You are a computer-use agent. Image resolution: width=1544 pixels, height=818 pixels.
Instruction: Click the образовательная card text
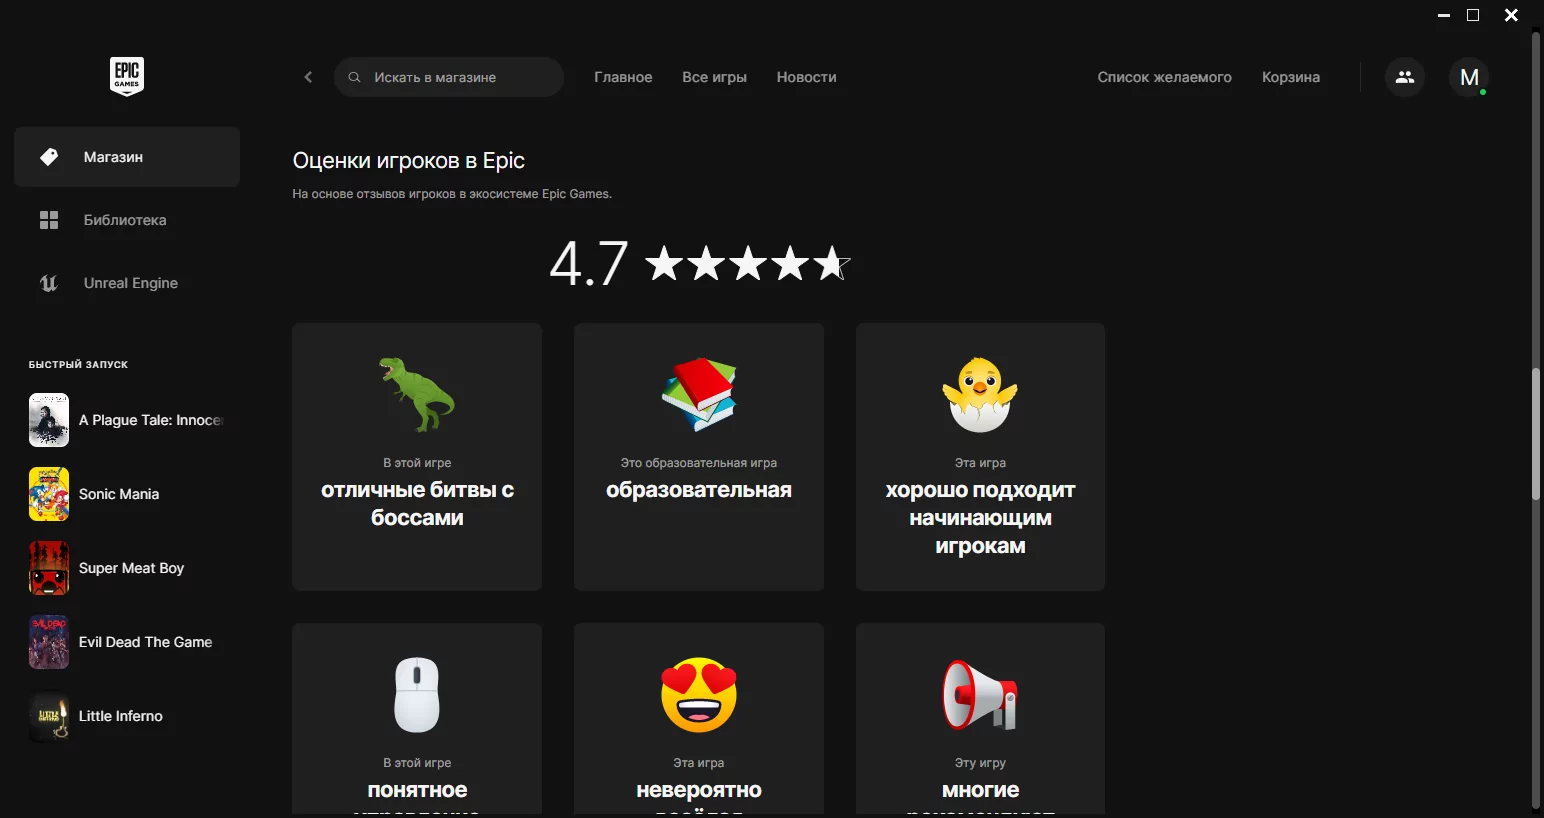(x=699, y=490)
